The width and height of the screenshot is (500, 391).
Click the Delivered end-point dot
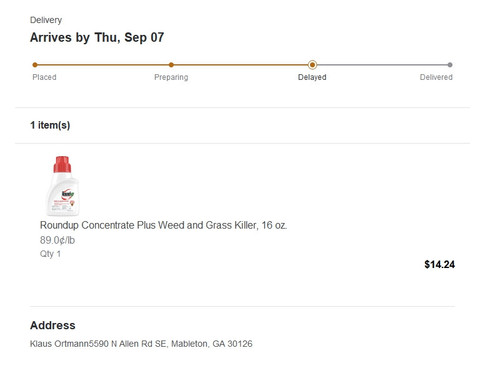click(x=450, y=65)
